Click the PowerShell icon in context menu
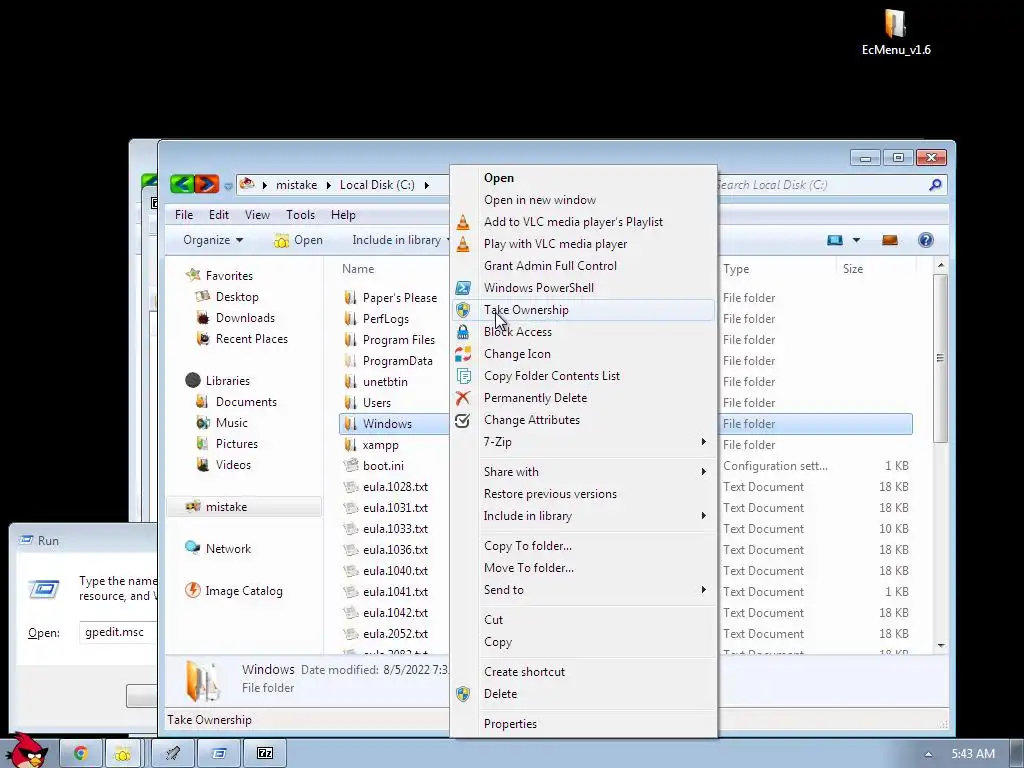 coord(463,288)
